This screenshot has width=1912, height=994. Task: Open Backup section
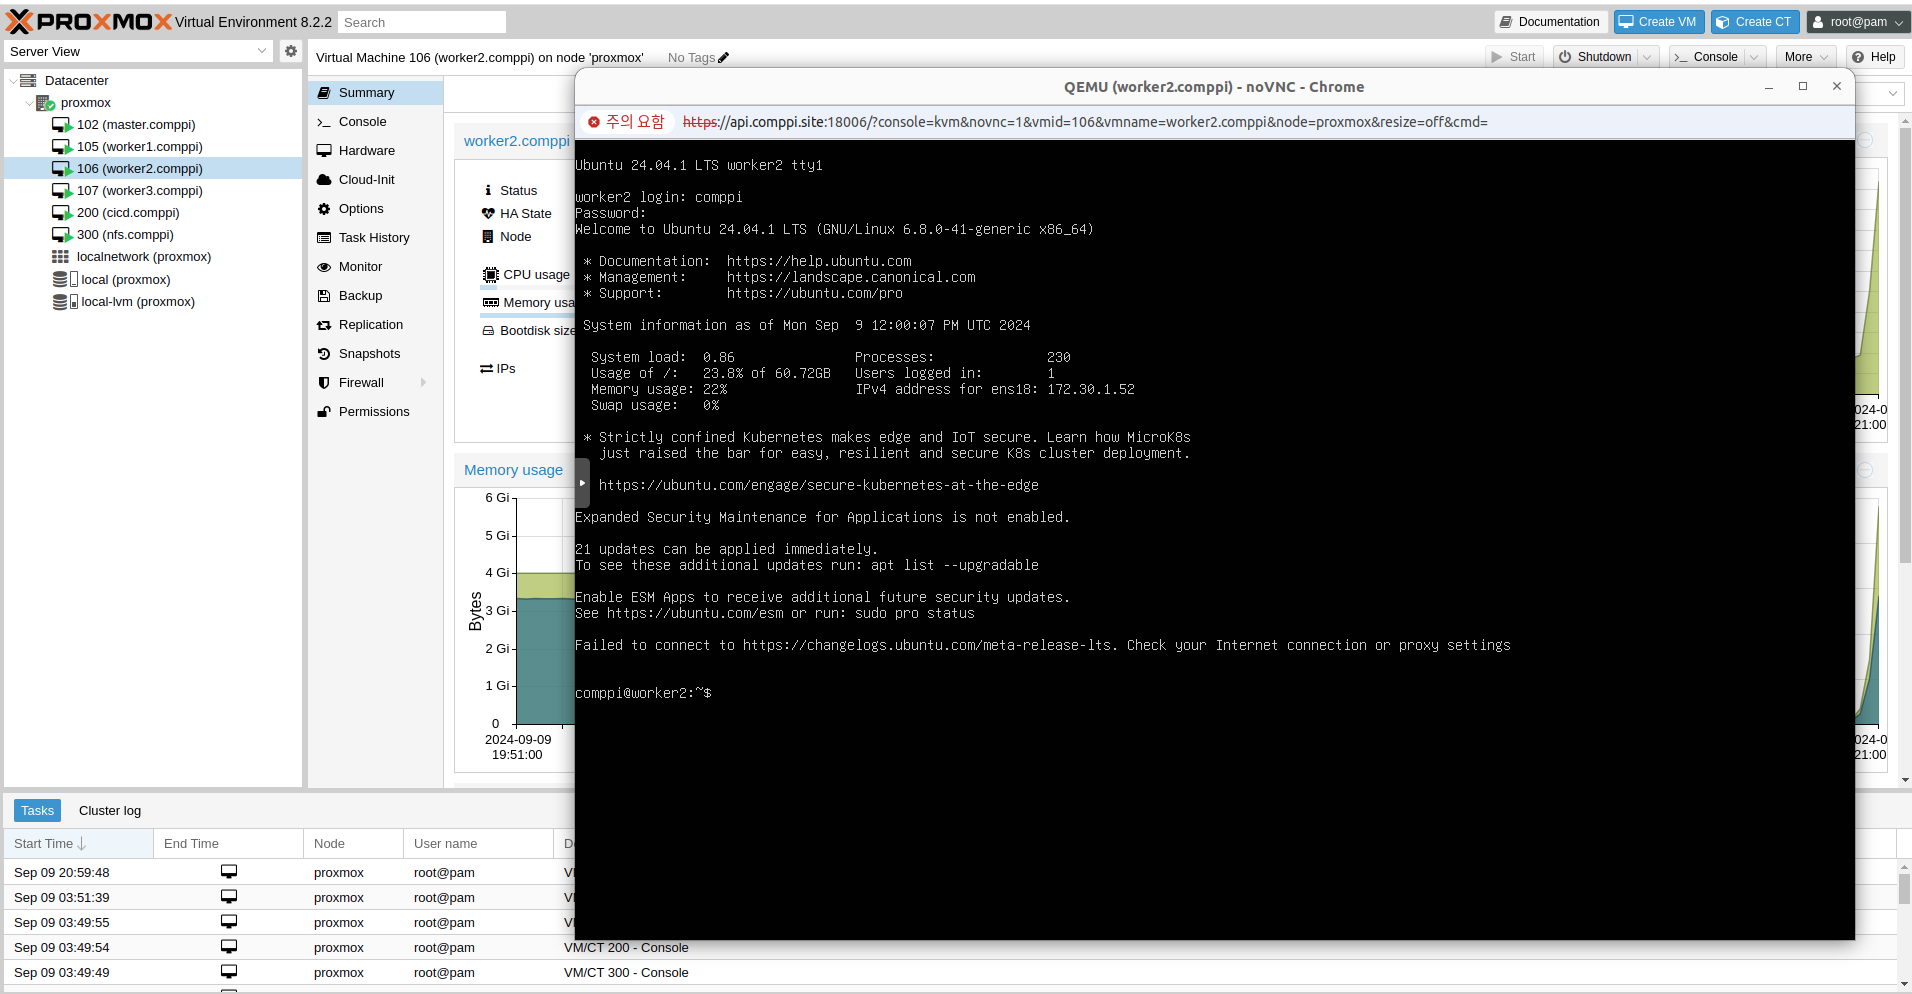click(x=375, y=296)
